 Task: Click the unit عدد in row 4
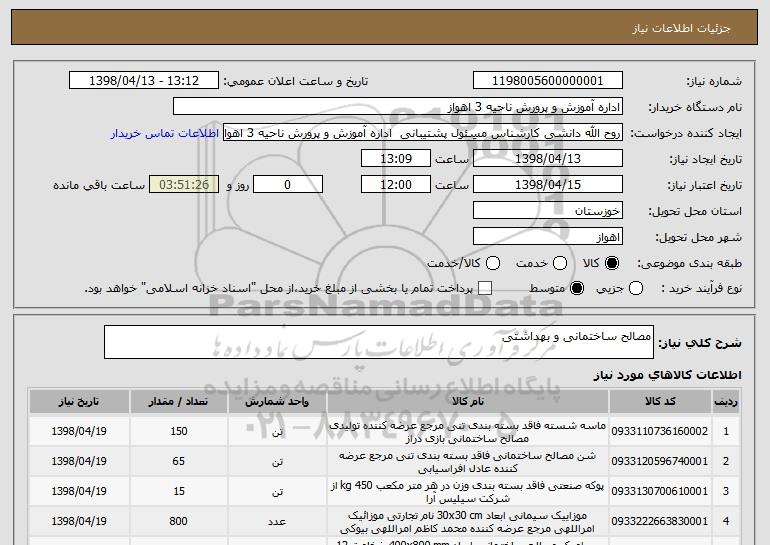coord(277,522)
